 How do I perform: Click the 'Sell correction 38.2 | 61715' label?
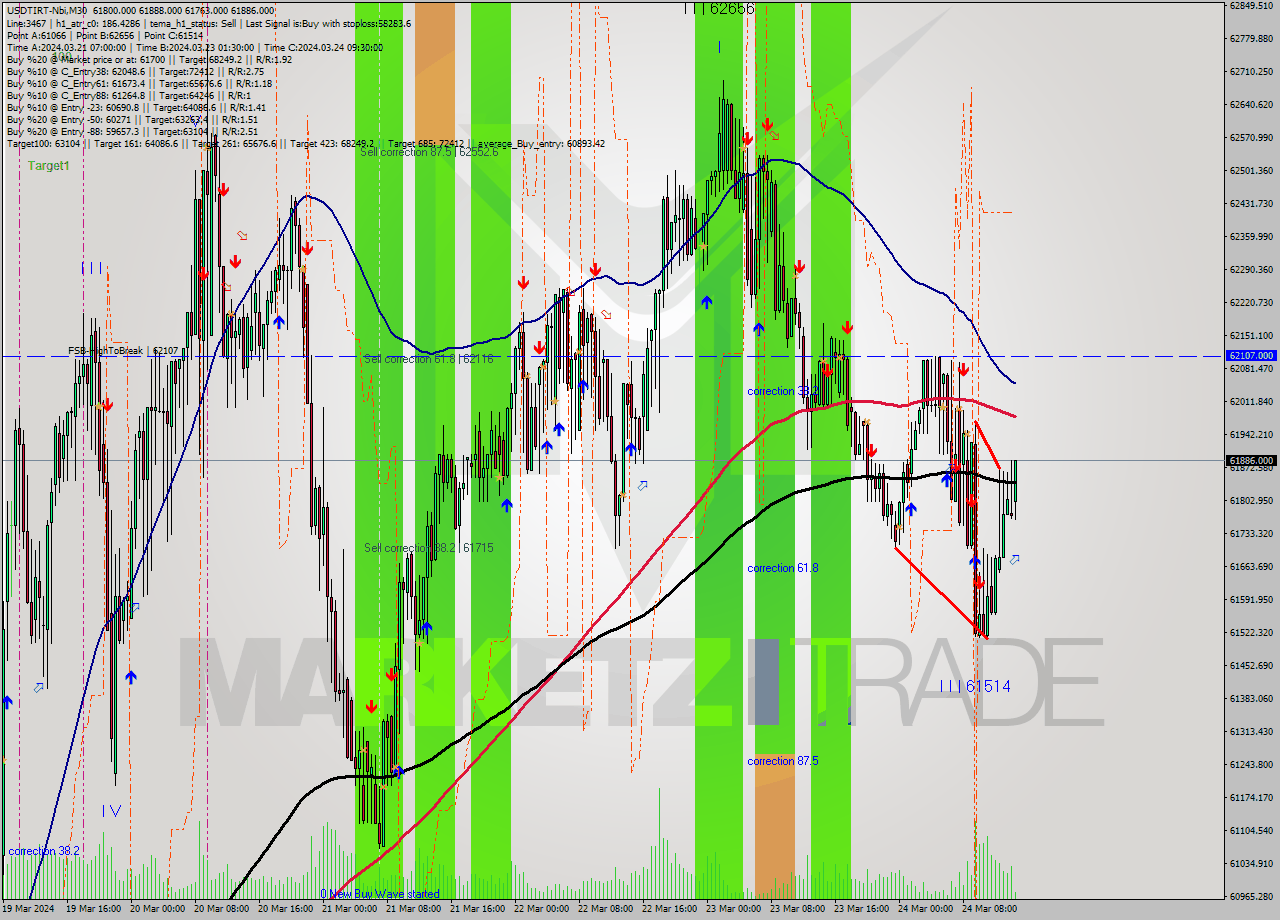pos(428,548)
